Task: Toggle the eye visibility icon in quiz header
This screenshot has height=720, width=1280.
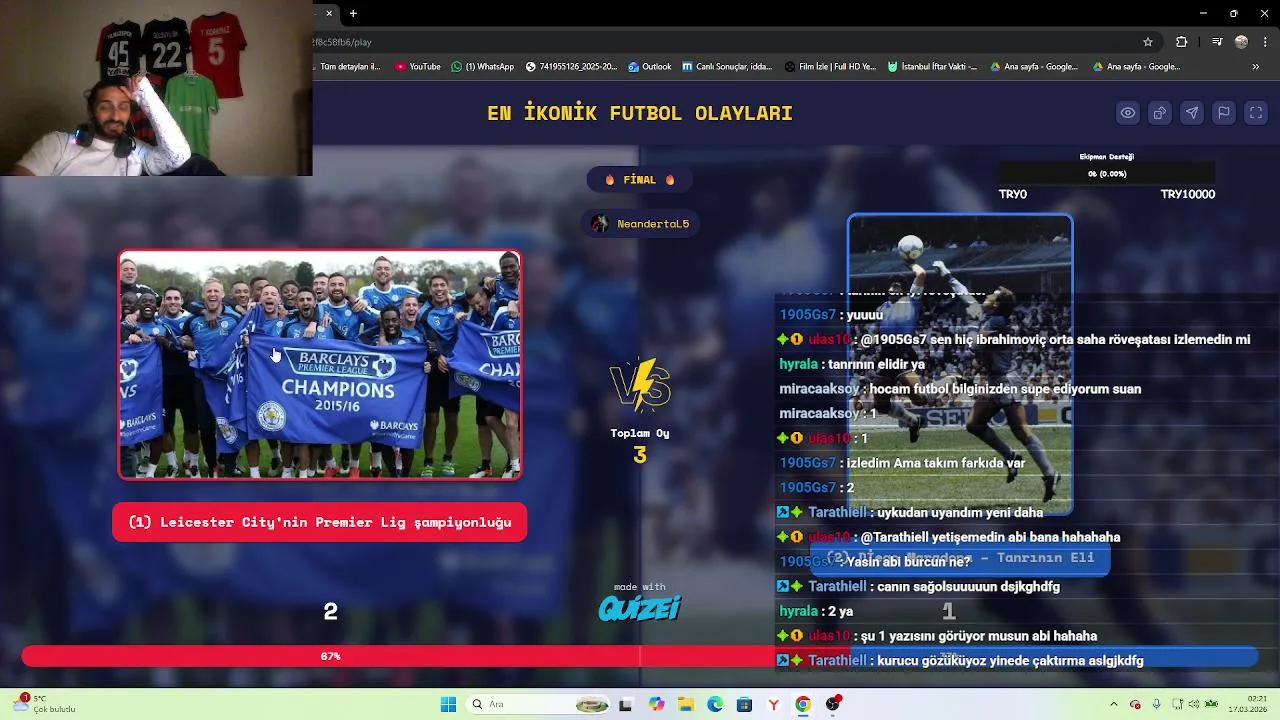Action: [1128, 113]
